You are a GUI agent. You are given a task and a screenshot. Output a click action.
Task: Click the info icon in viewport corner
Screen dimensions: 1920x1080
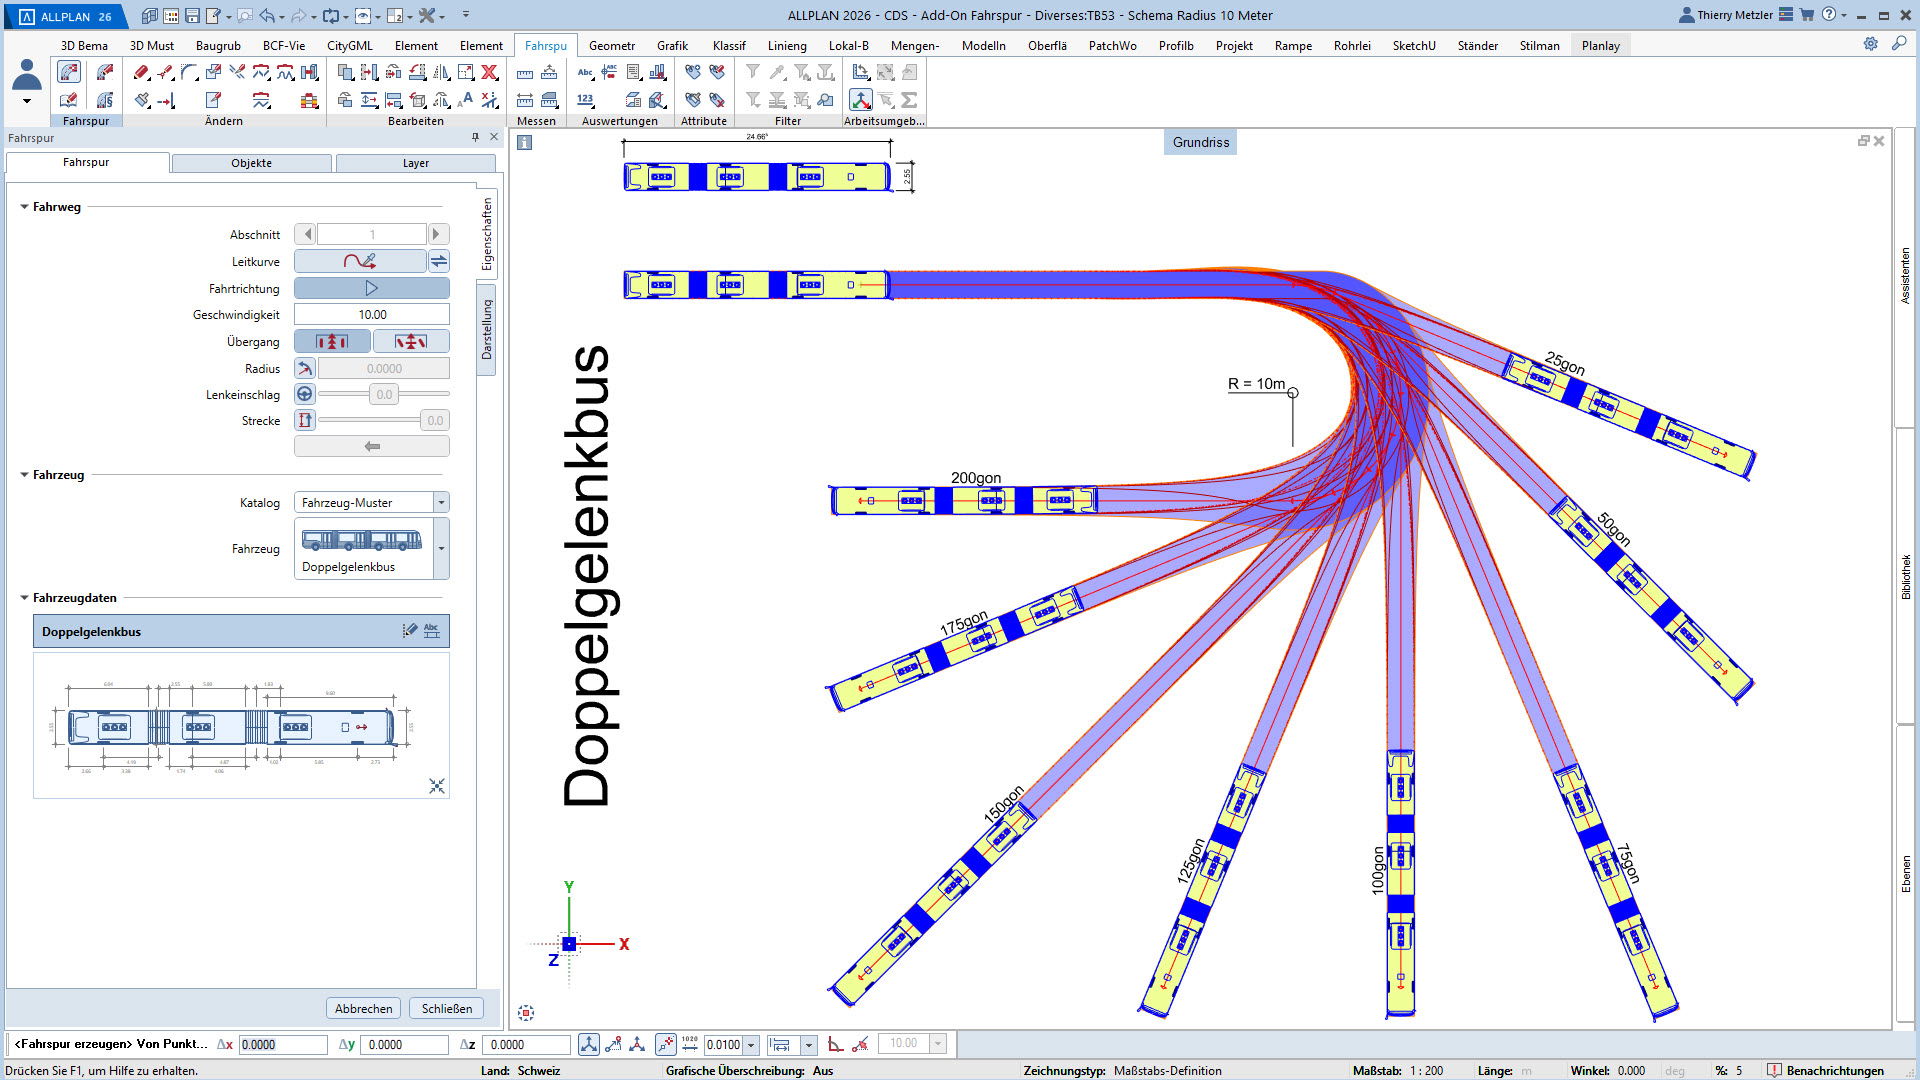click(524, 143)
